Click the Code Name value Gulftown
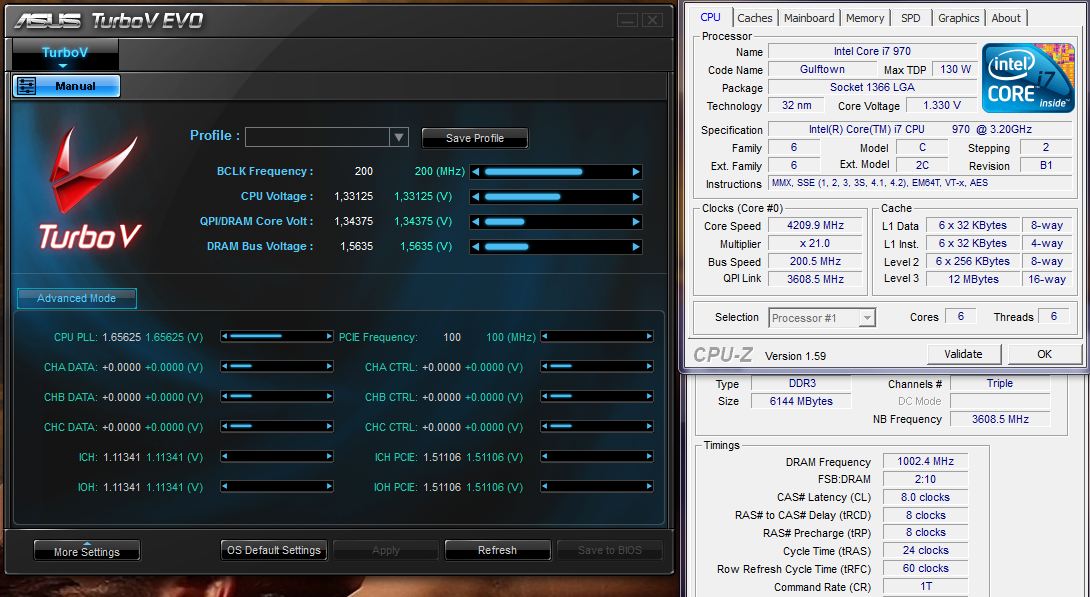Screen dimensions: 1090x597 822,69
